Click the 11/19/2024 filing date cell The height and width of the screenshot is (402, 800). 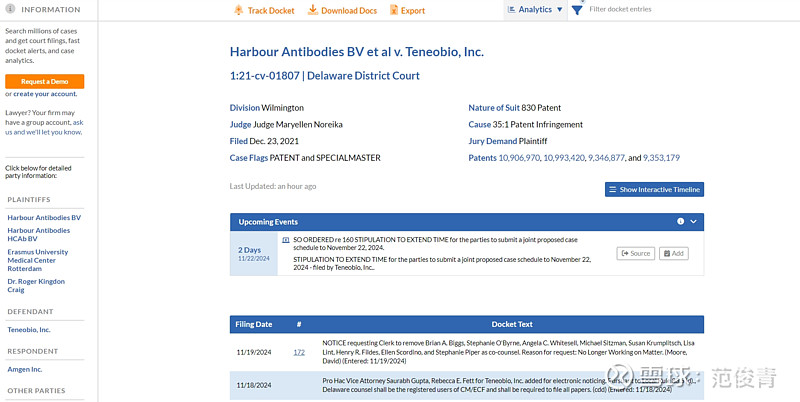click(254, 352)
